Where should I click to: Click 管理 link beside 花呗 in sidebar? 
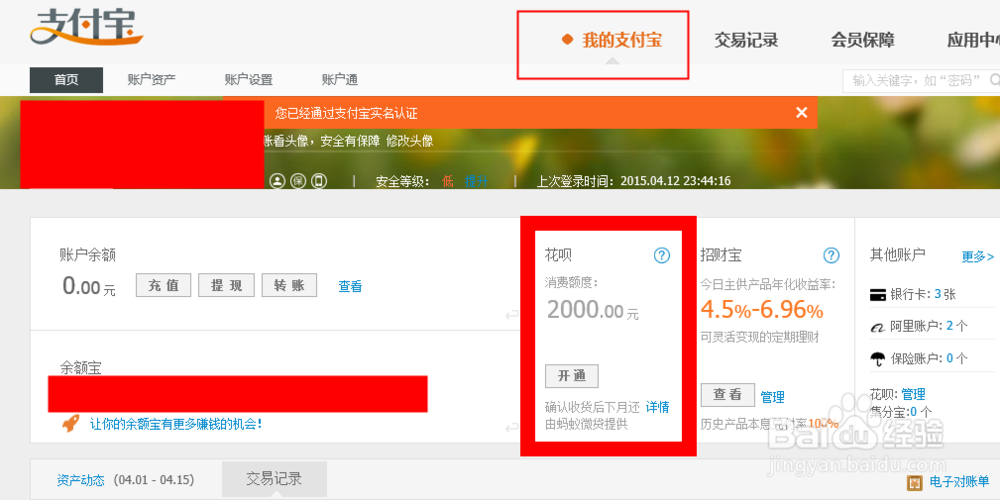[x=913, y=394]
